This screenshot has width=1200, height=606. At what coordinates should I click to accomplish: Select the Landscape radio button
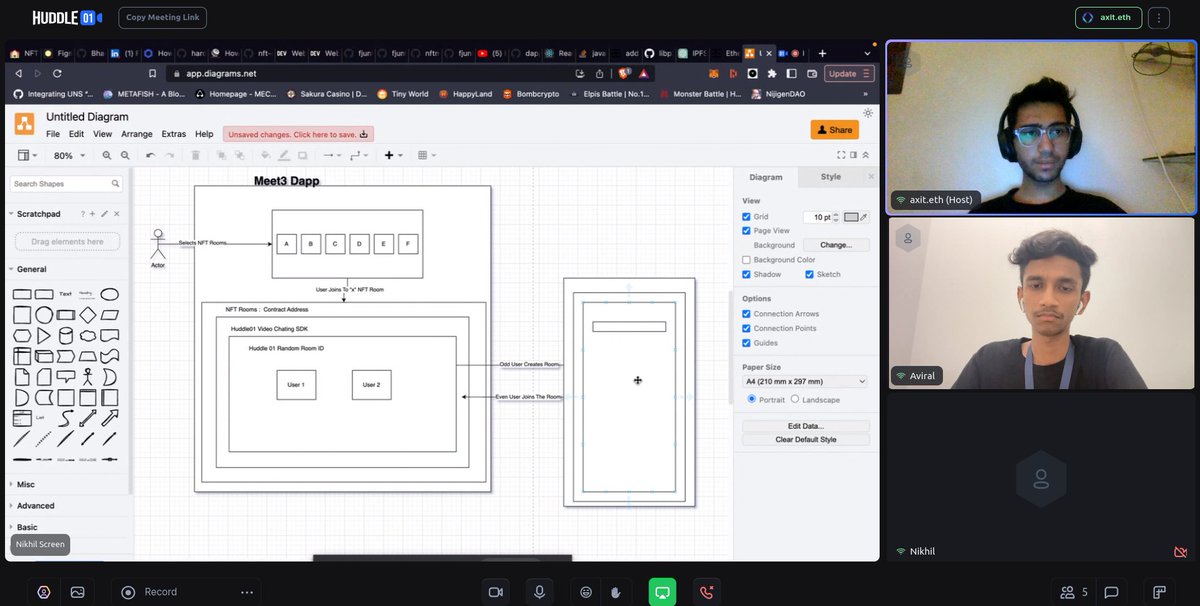[x=795, y=399]
